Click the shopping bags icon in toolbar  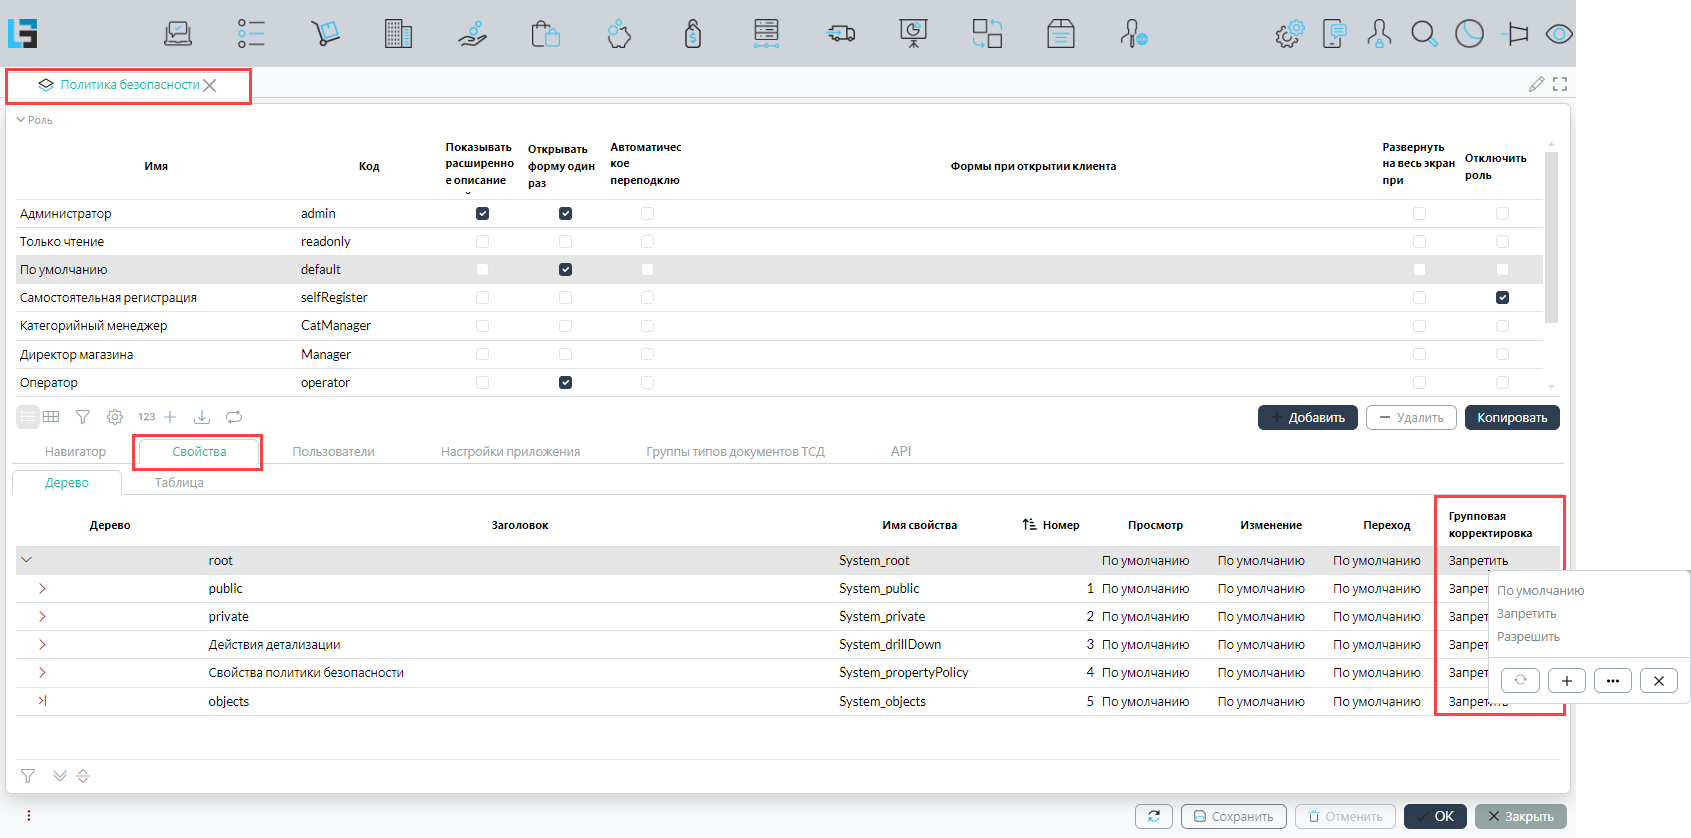pos(545,34)
